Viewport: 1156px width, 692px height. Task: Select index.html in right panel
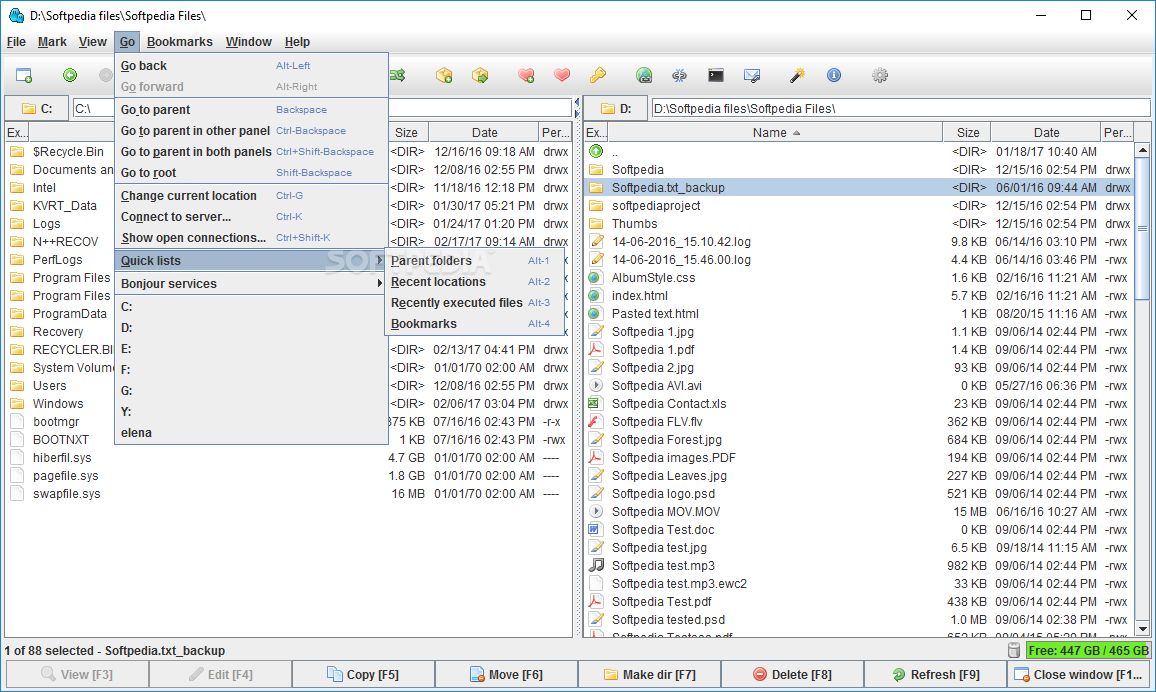(860, 296)
